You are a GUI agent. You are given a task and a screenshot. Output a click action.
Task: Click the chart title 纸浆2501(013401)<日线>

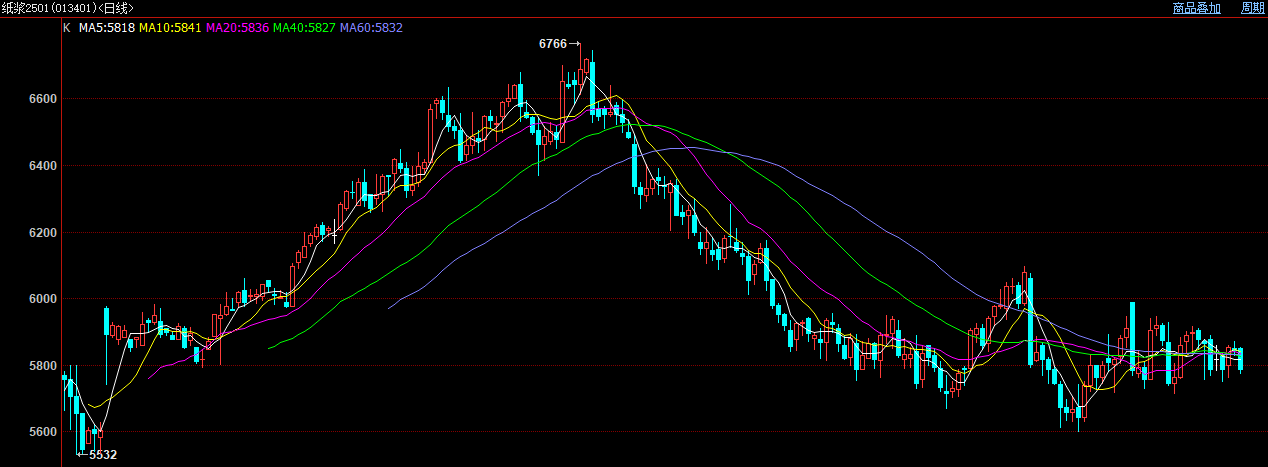click(x=67, y=8)
